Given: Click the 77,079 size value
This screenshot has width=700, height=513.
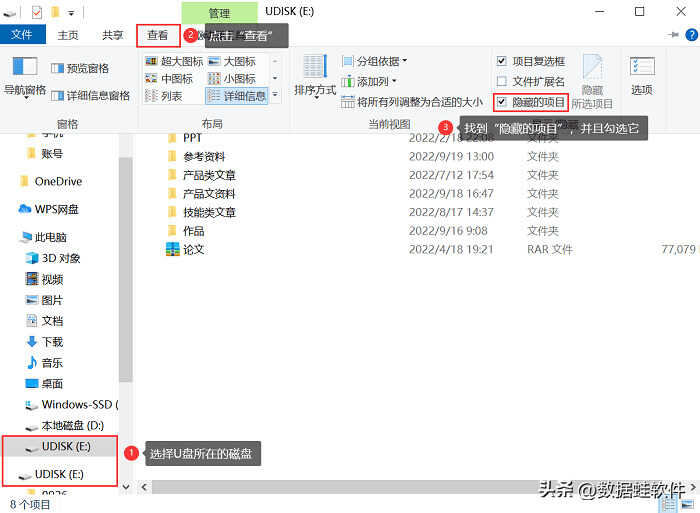Looking at the screenshot, I should (678, 249).
